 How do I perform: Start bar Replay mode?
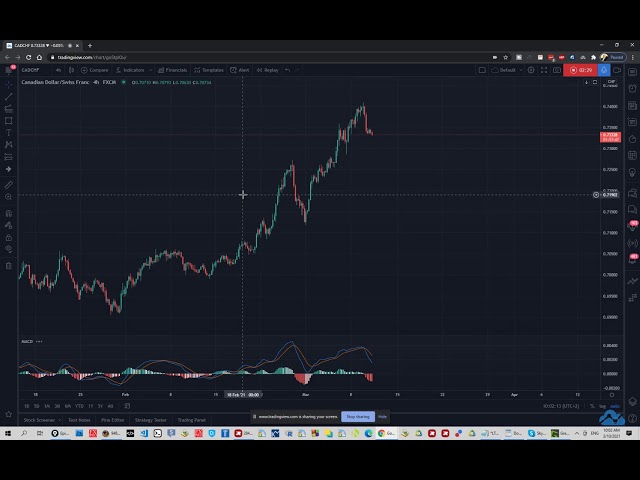point(267,70)
